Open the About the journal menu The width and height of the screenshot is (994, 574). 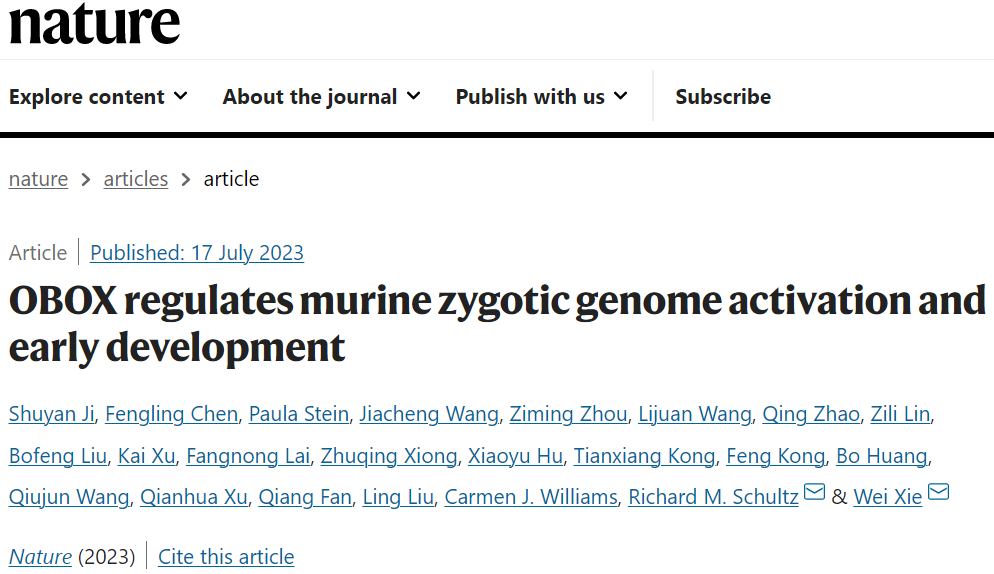[321, 97]
